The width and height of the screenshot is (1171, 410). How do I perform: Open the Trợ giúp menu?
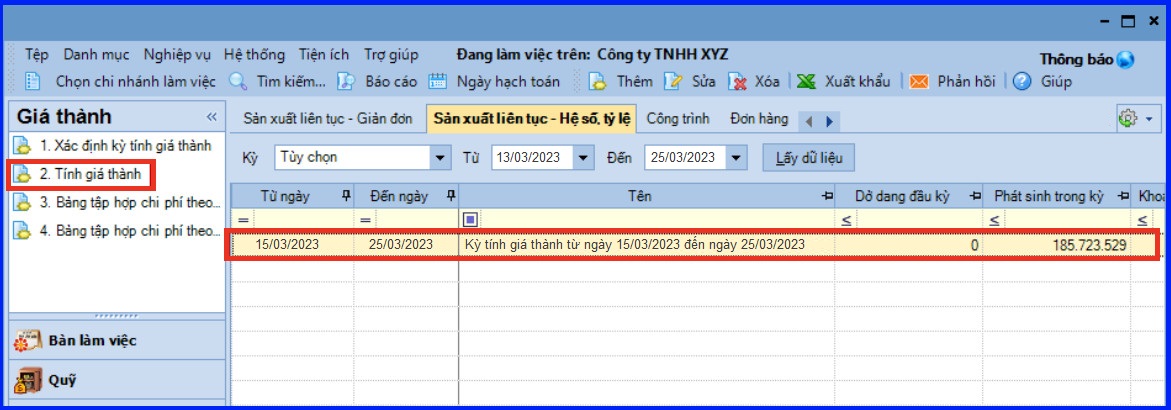pos(391,55)
